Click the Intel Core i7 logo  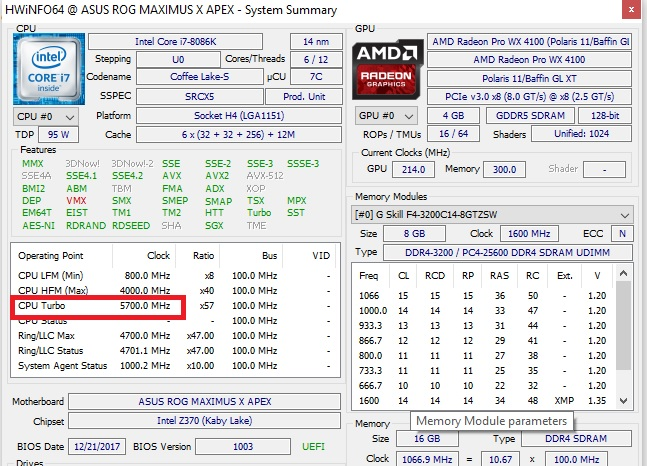point(49,69)
